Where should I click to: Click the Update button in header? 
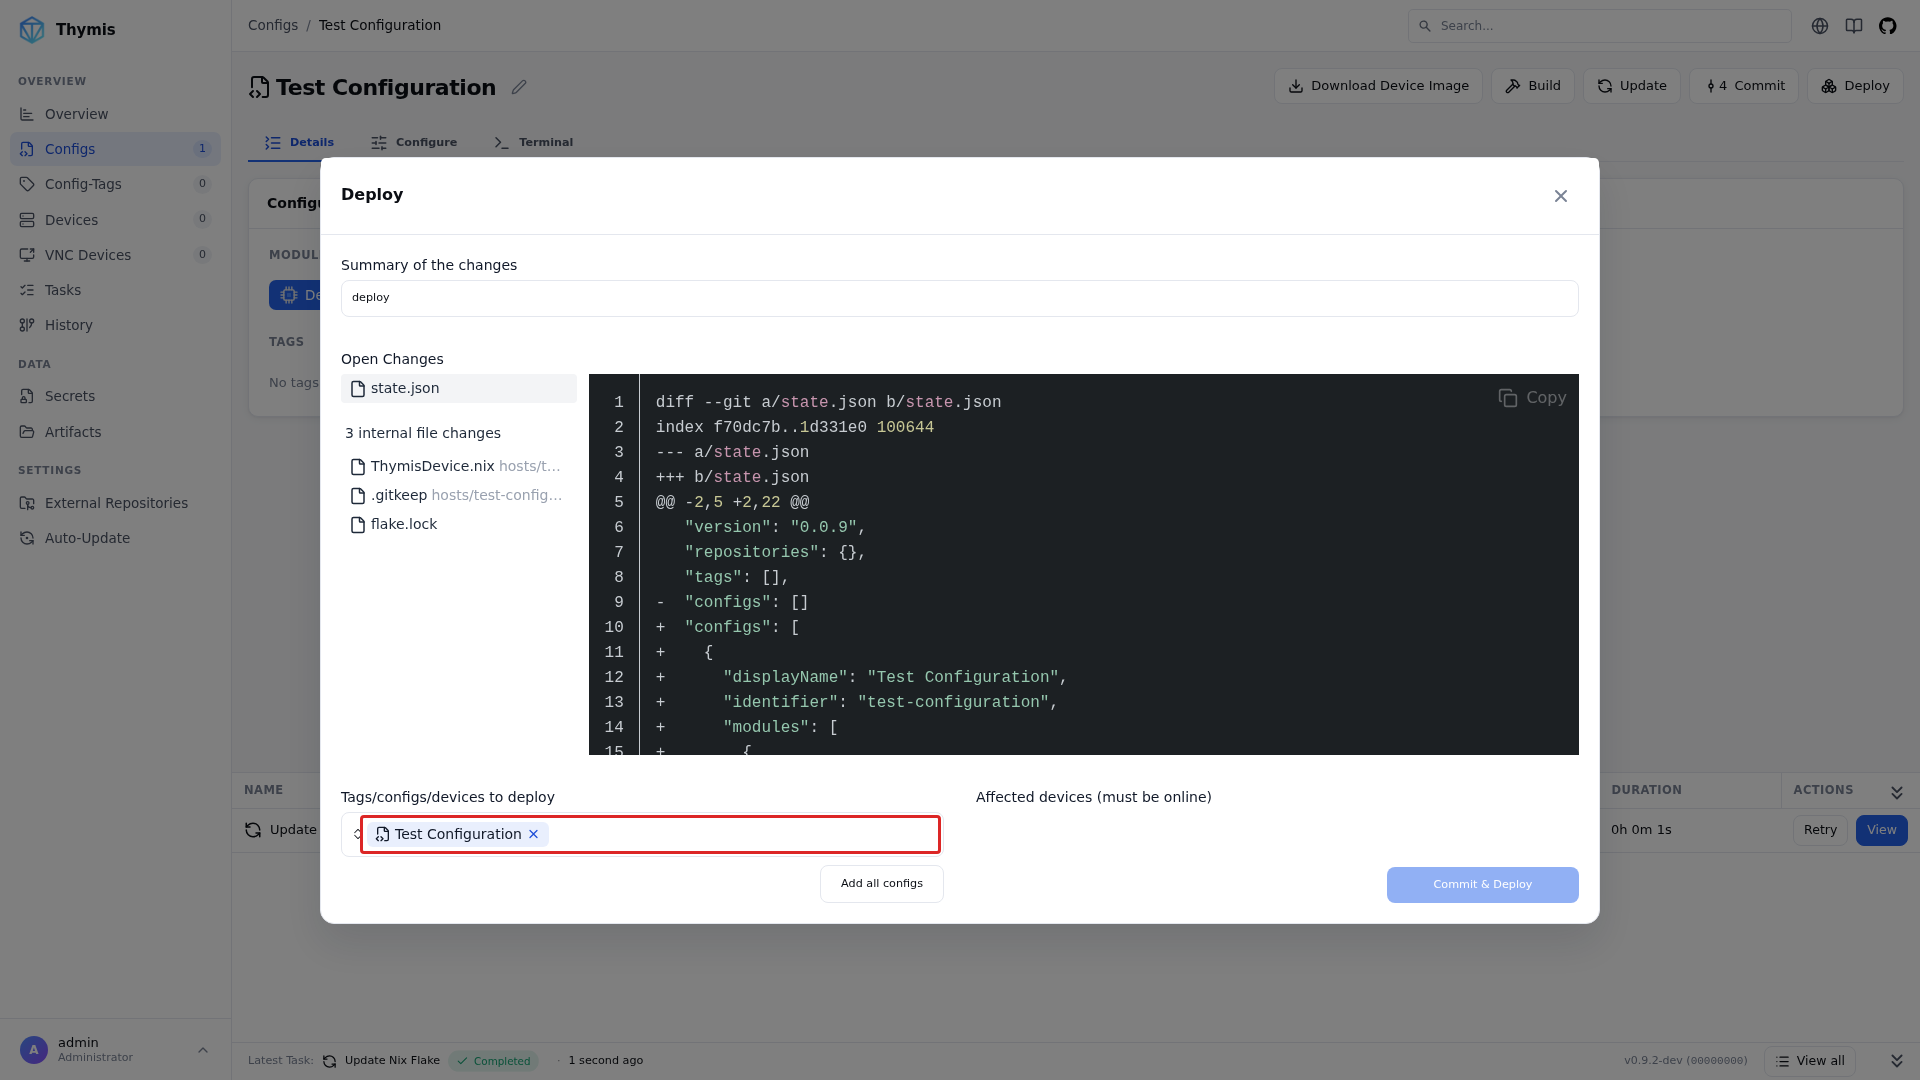click(1632, 86)
